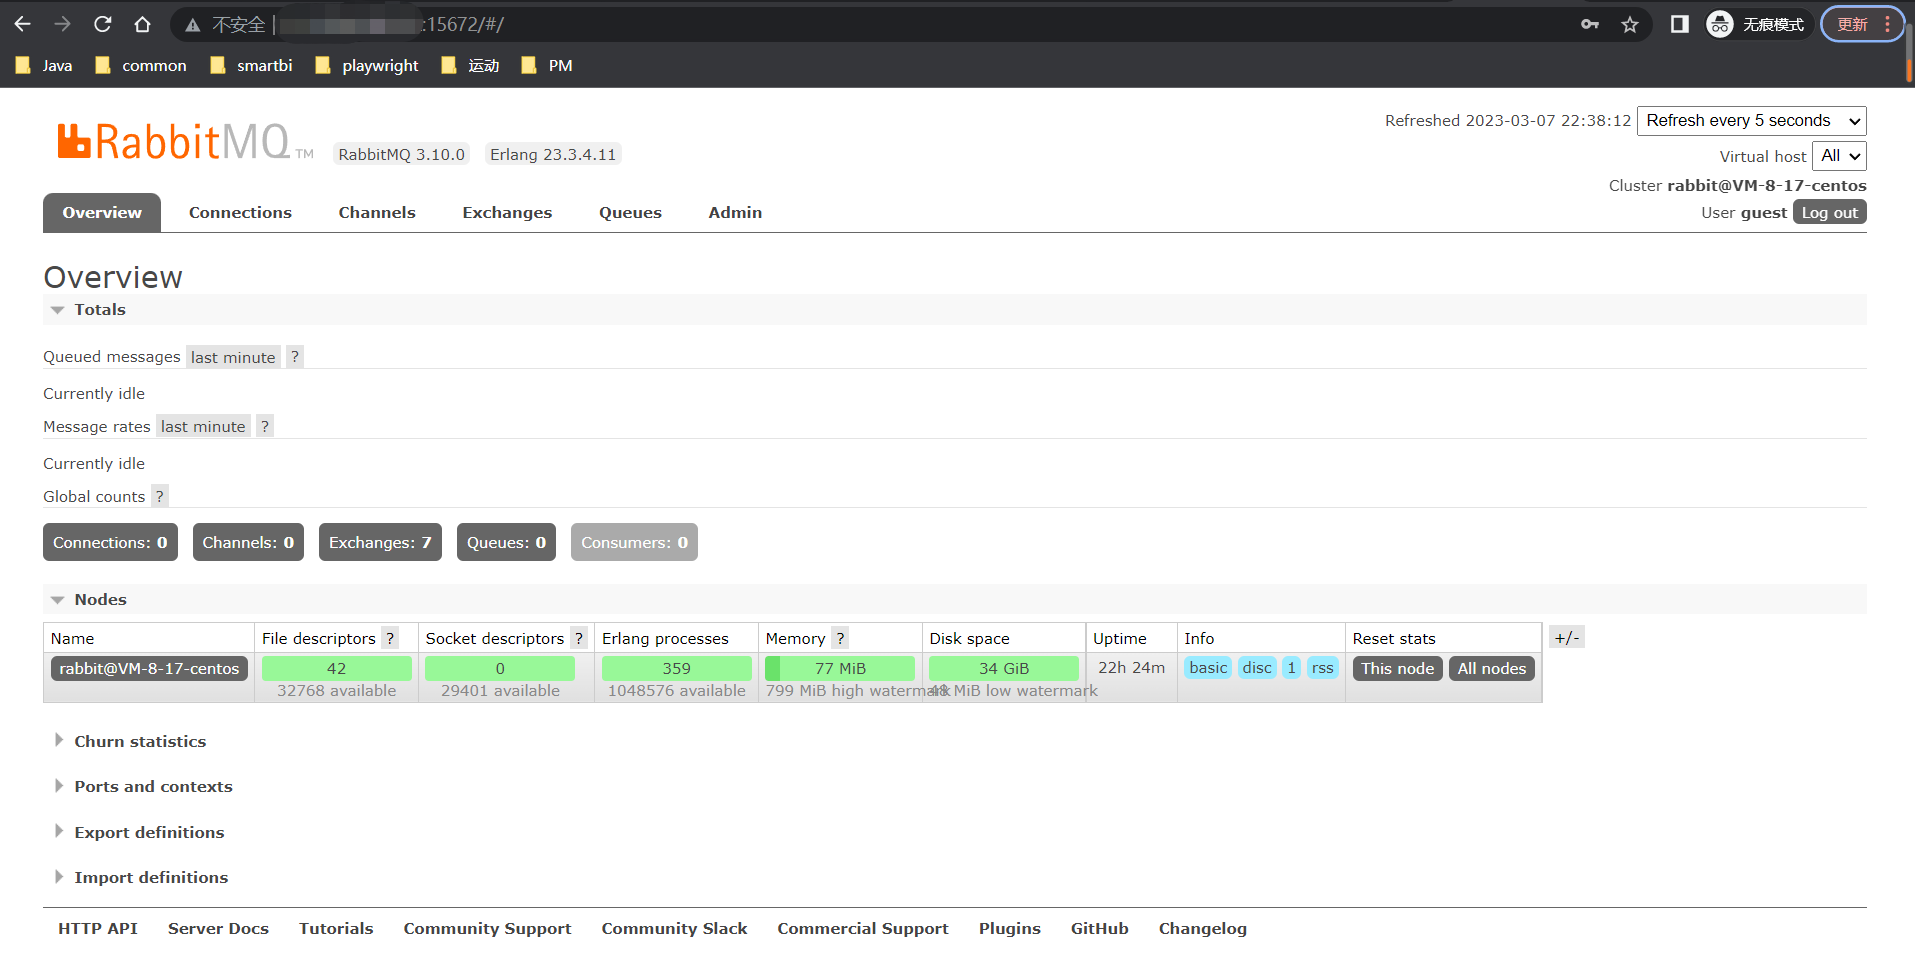Change Message rates last minute range
This screenshot has width=1915, height=954.
pyautogui.click(x=203, y=426)
